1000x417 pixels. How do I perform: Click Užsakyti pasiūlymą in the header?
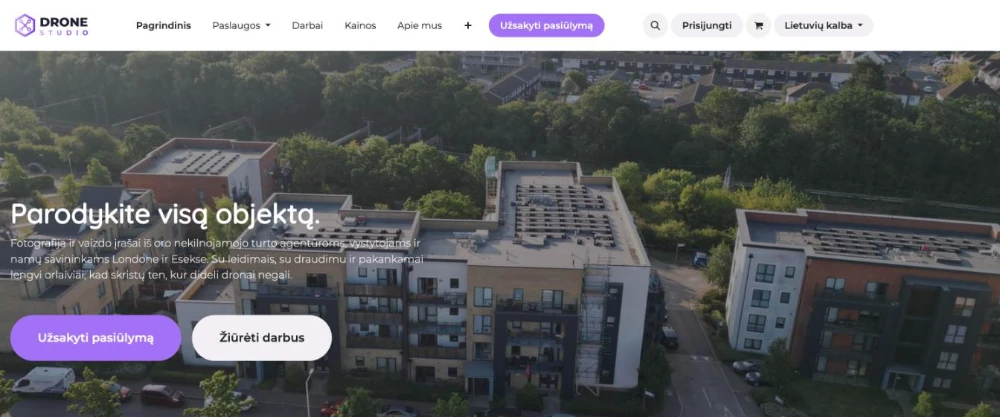click(547, 26)
